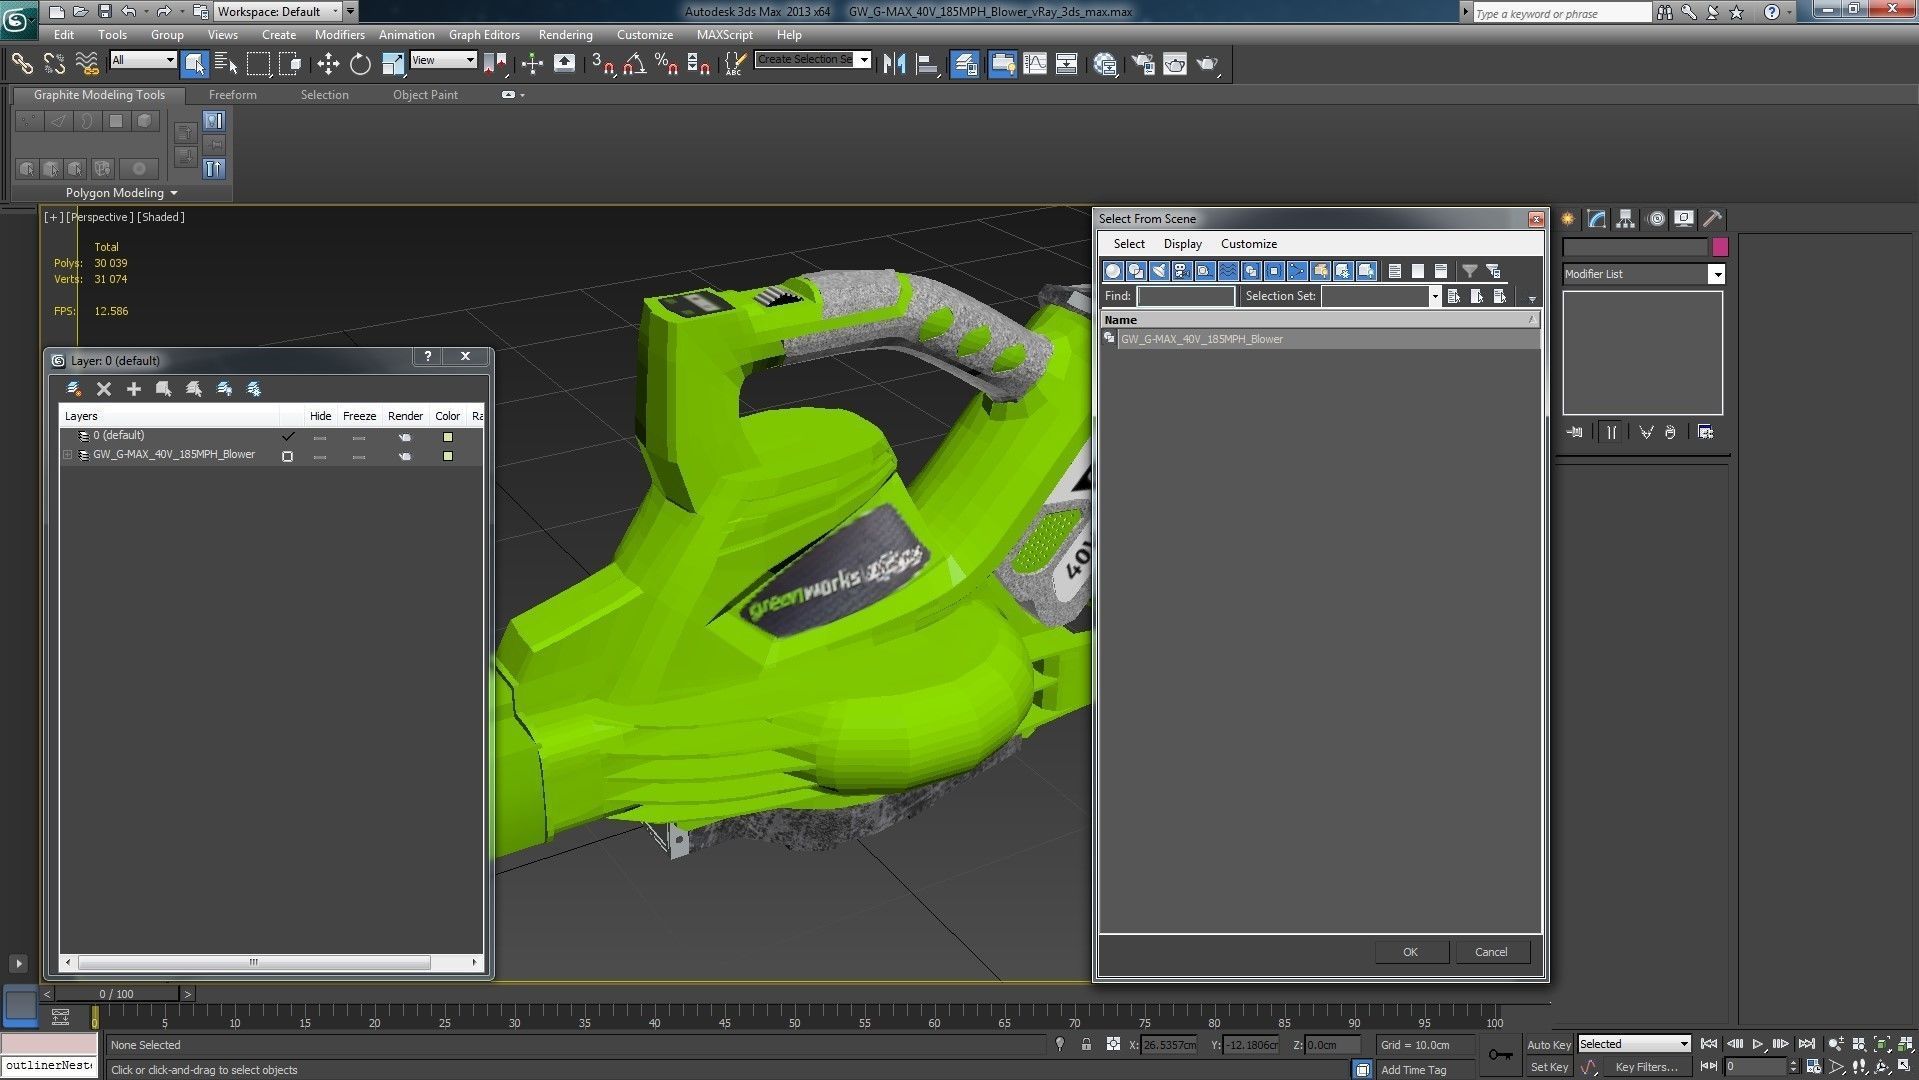Viewport: 1919px width, 1080px height.
Task: Click the Mirror tool icon
Action: pyautogui.click(x=894, y=64)
